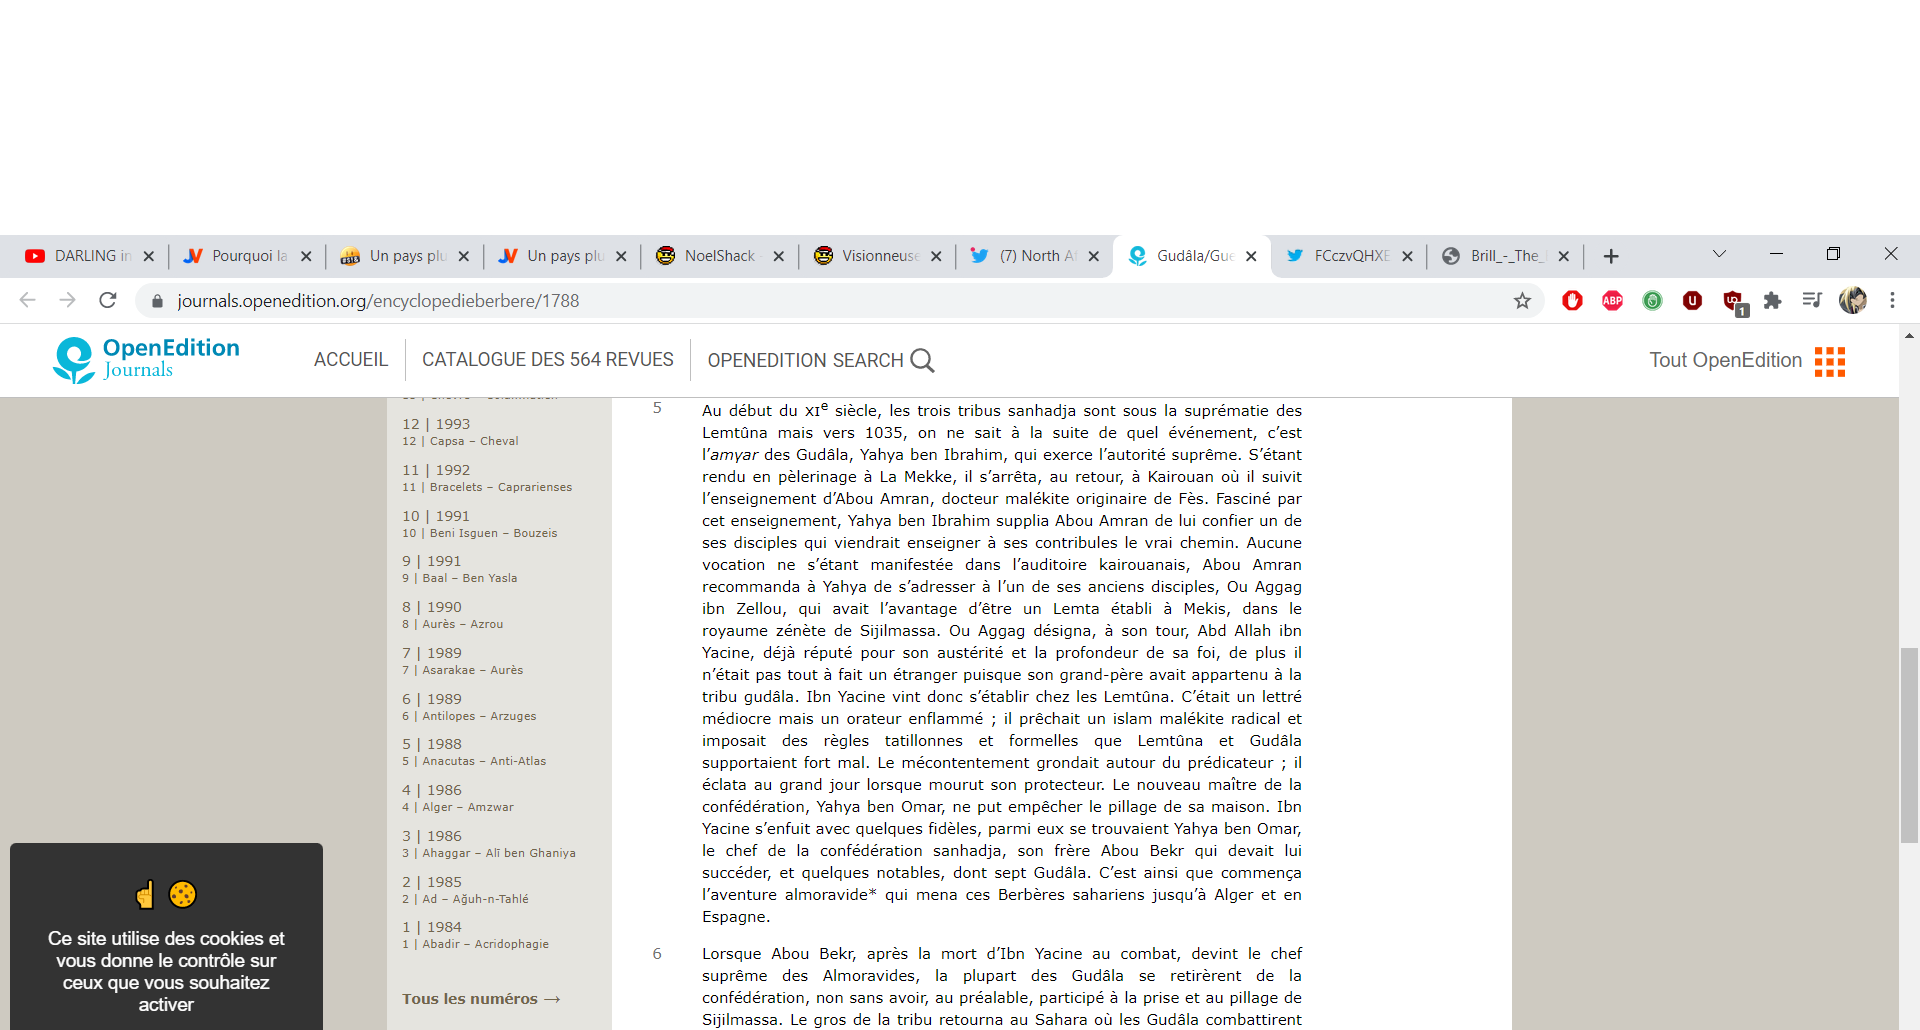Click the address bar URL field

840,301
